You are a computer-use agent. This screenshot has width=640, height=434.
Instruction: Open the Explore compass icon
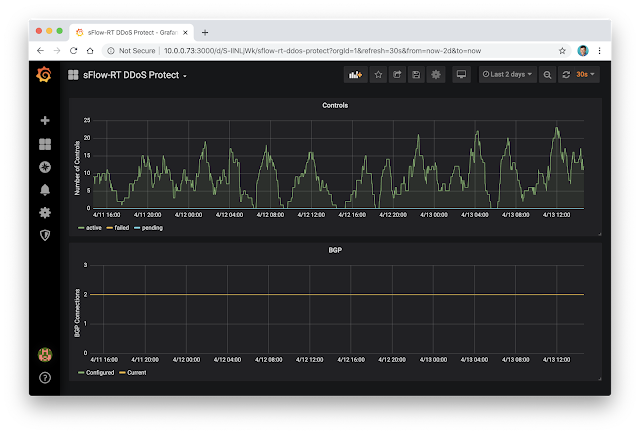coord(45,167)
